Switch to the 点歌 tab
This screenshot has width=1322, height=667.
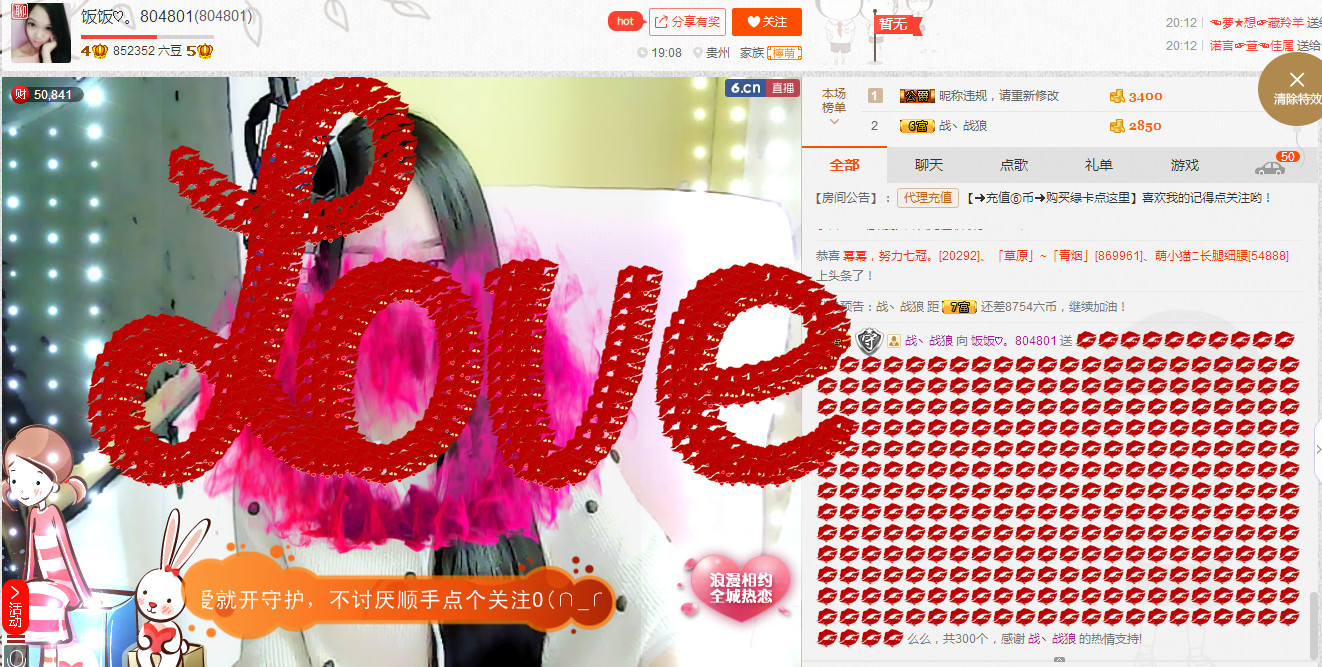[1014, 165]
